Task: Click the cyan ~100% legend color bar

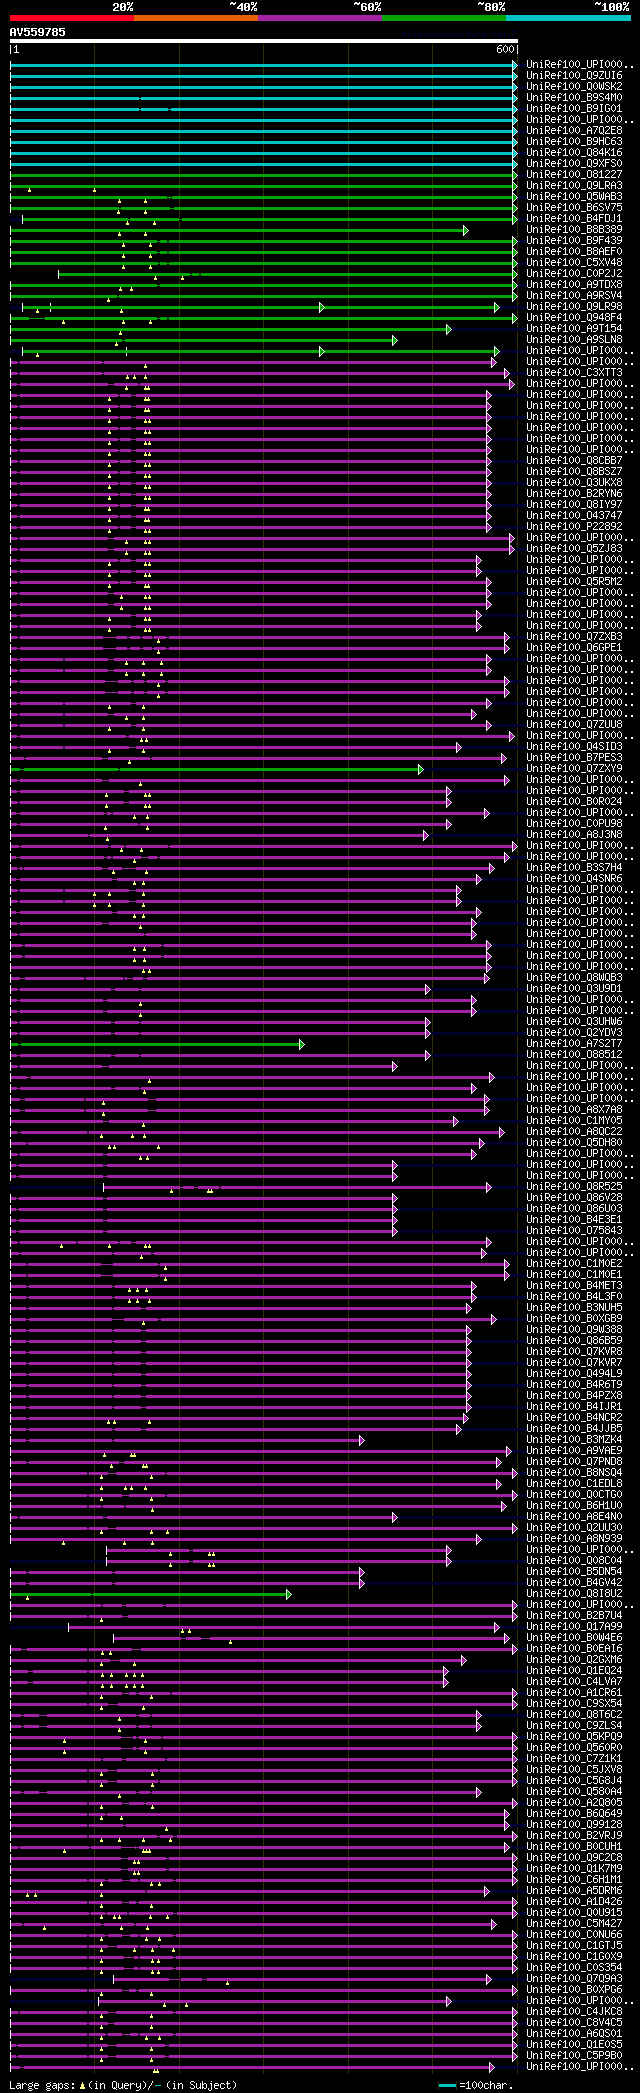Action: (x=568, y=17)
